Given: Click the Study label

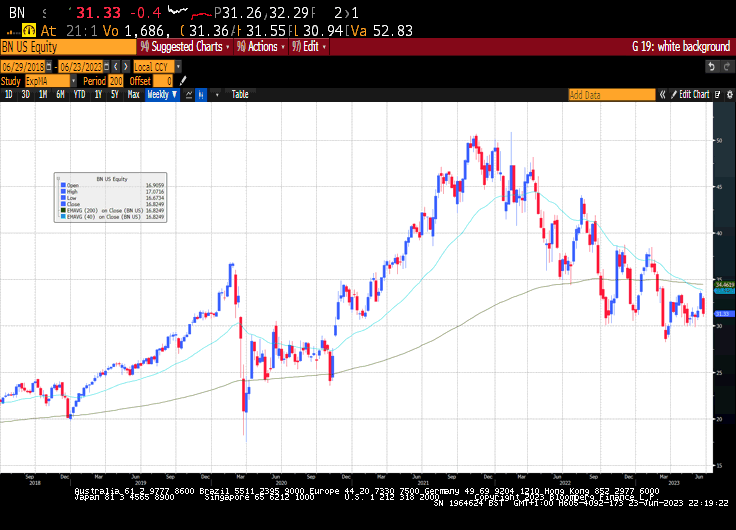Looking at the screenshot, I should coord(11,81).
